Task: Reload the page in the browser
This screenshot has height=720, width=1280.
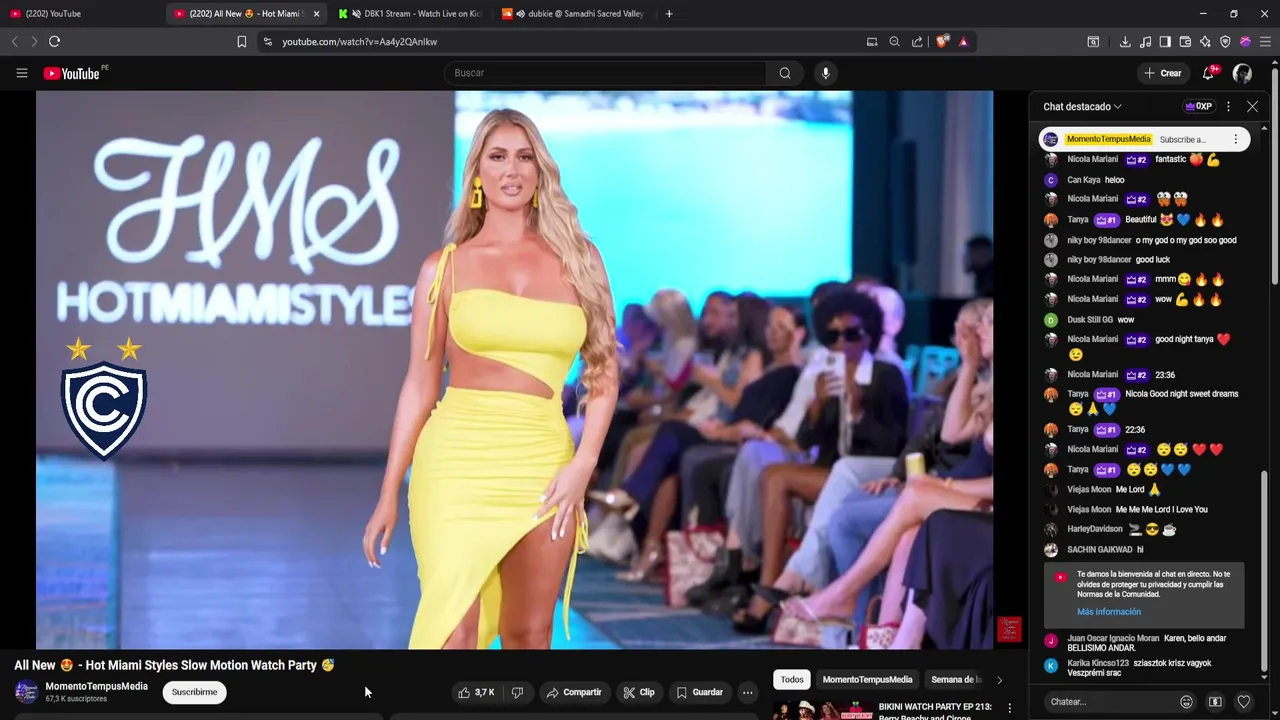Action: [x=54, y=41]
